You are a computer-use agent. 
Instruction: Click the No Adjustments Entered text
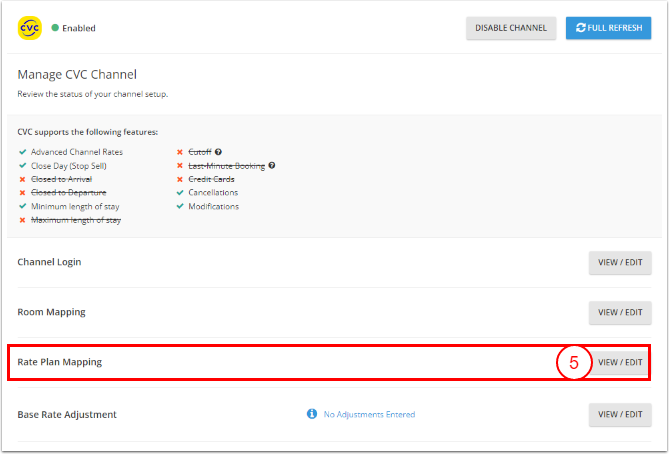pos(369,414)
